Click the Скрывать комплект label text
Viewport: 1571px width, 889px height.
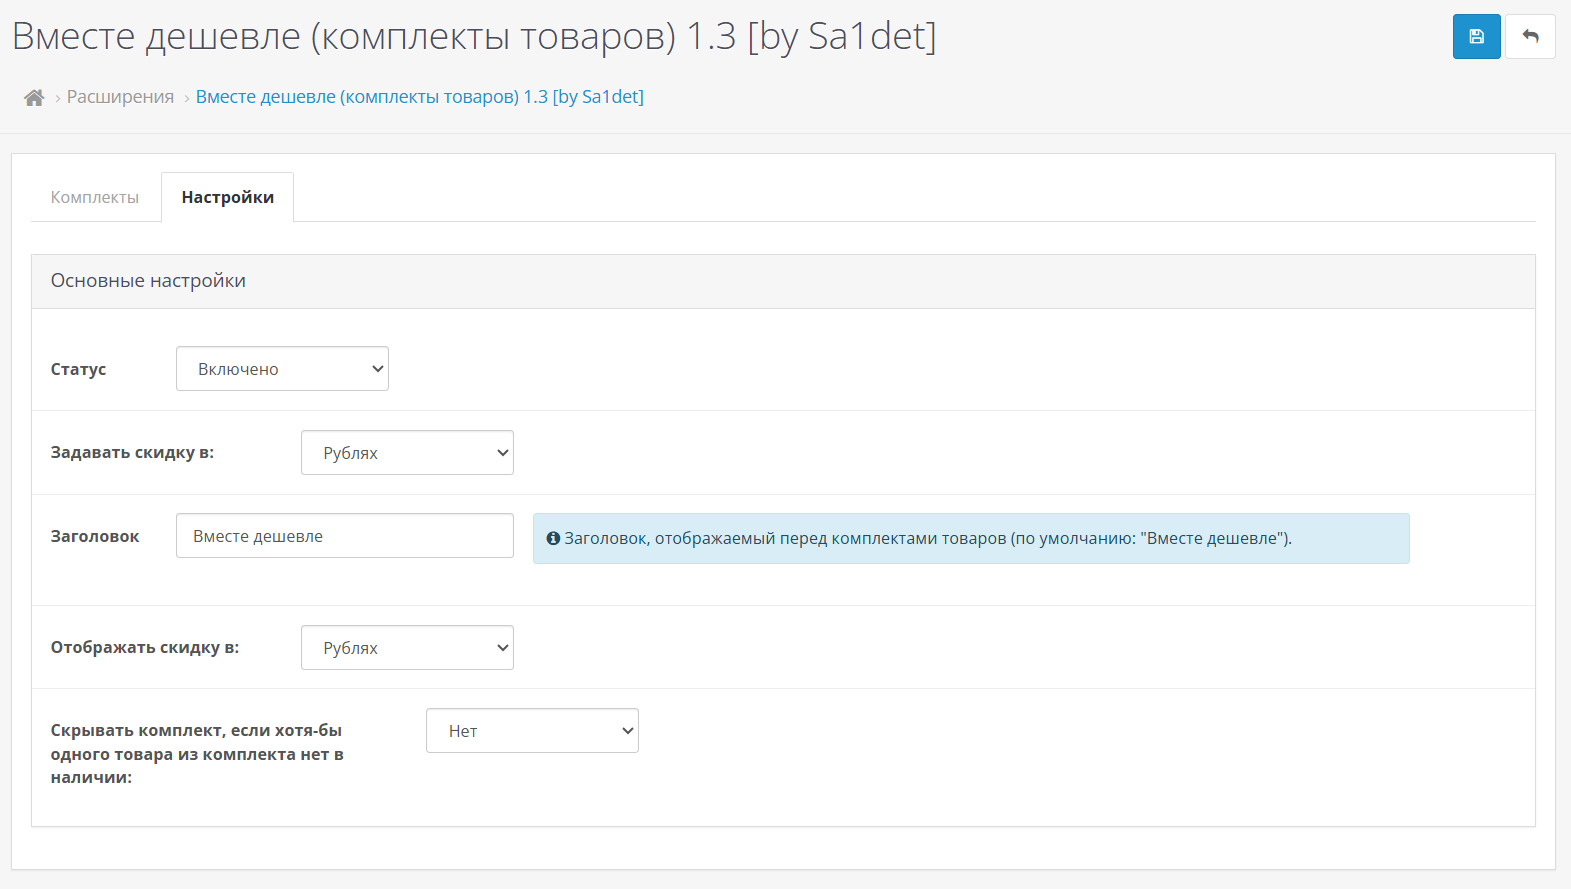click(197, 753)
